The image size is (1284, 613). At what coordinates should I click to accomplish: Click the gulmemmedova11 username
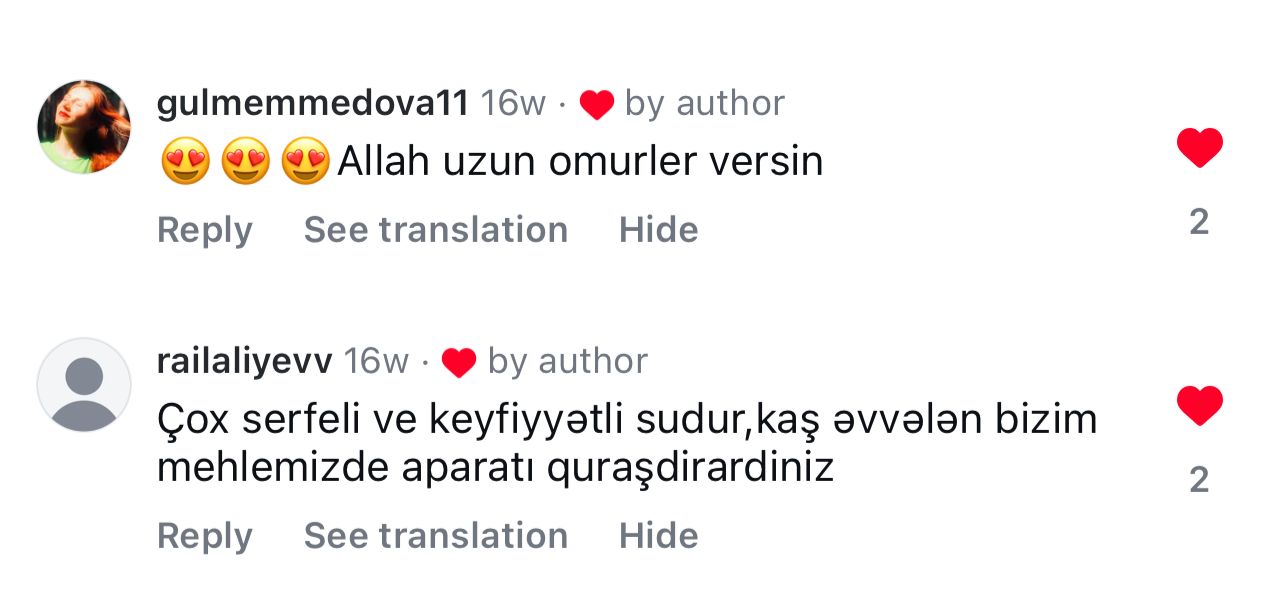[x=313, y=103]
